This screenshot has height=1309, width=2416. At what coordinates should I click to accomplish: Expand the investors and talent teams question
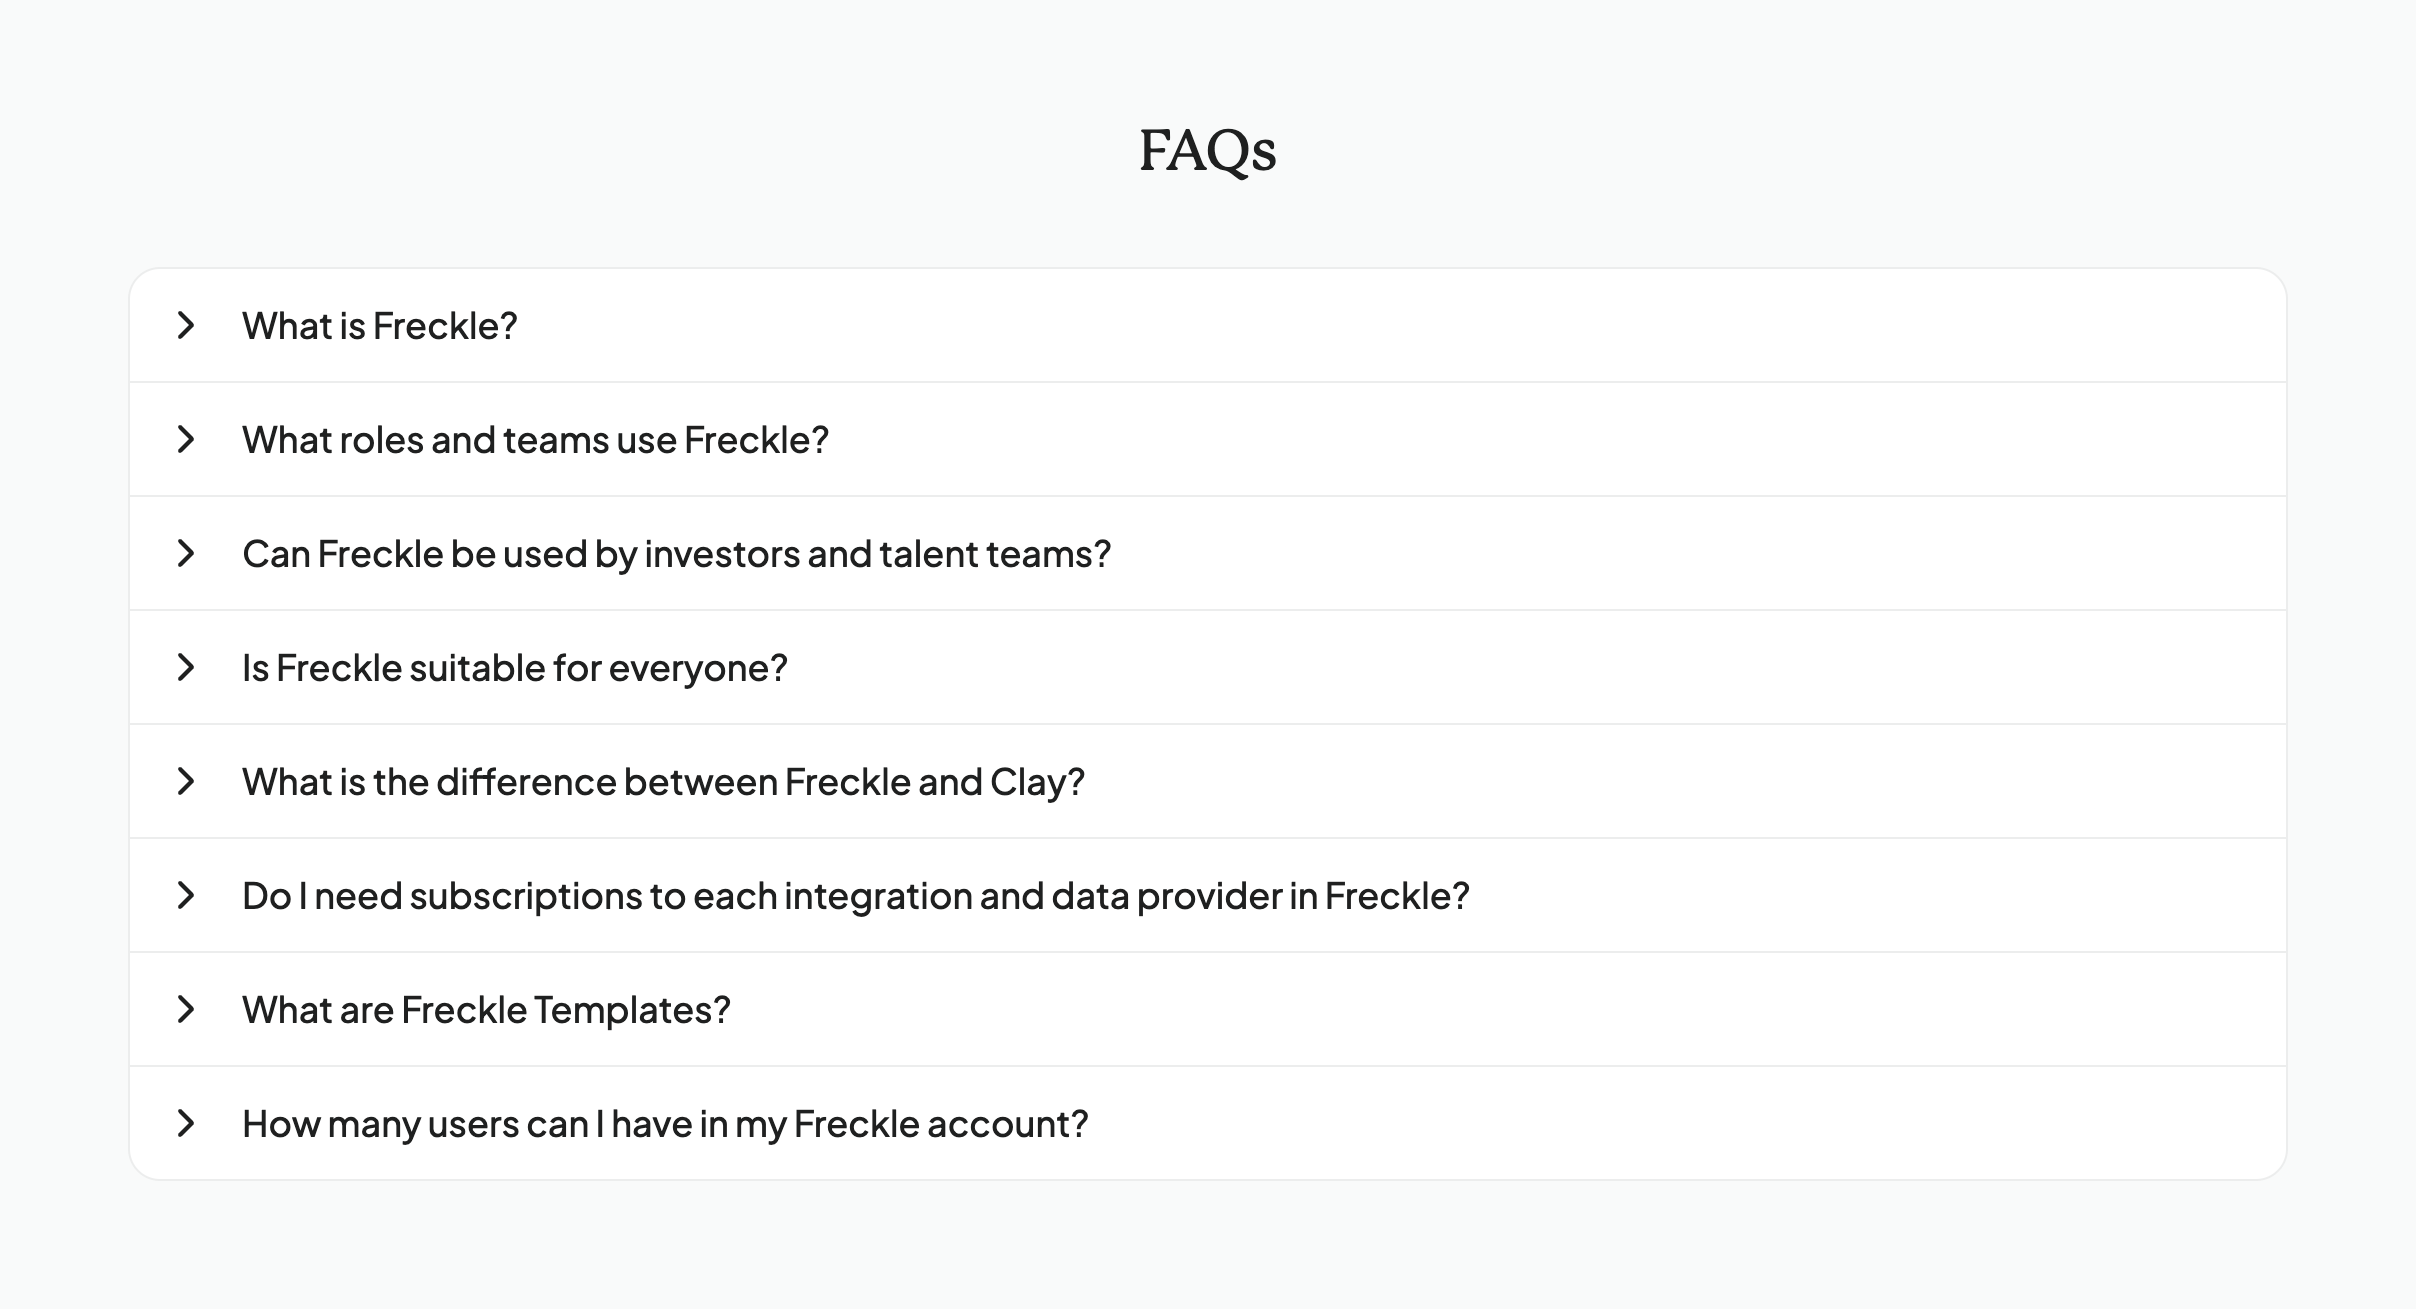click(186, 554)
